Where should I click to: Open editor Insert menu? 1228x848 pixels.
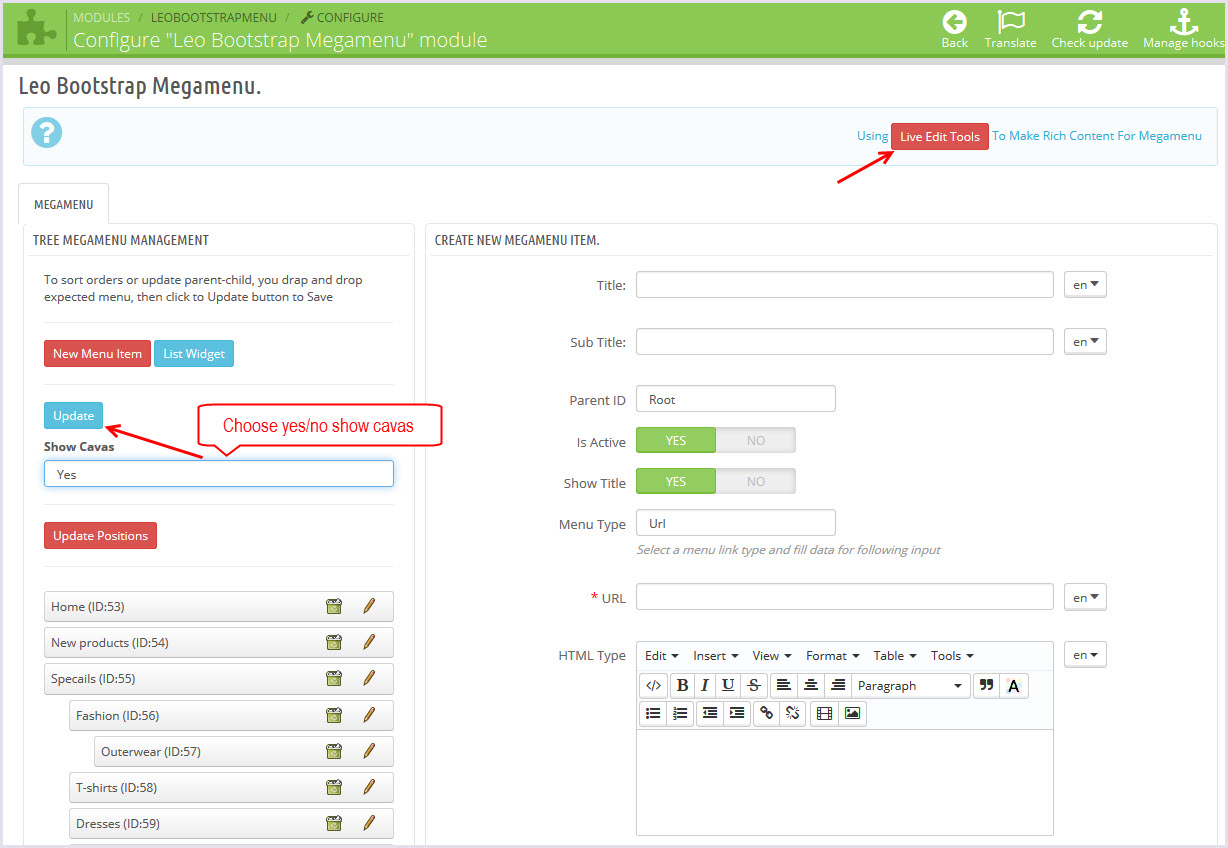(715, 656)
